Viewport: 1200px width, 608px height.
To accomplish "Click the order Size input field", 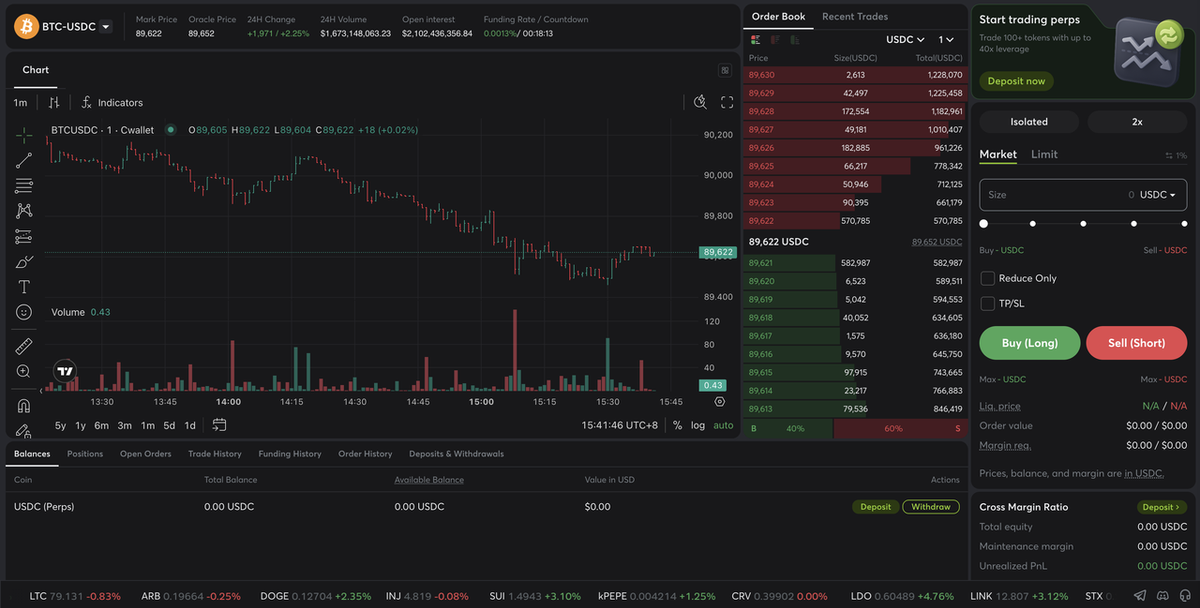I will [x=1083, y=195].
